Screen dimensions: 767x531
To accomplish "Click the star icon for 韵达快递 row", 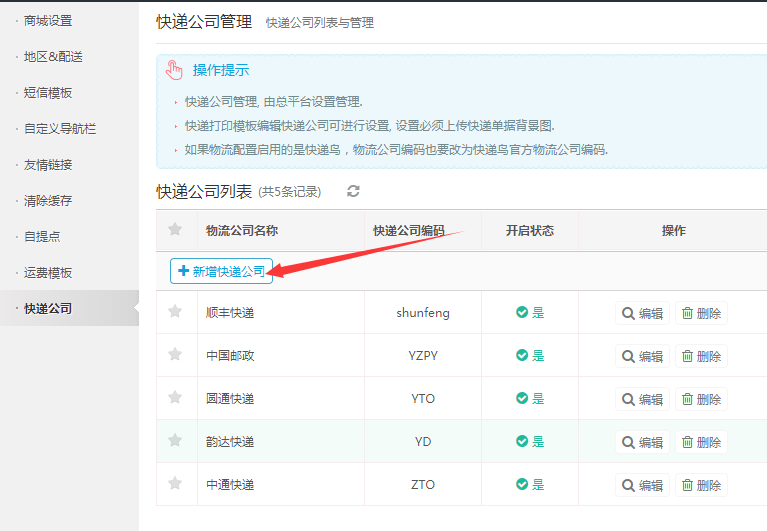I will point(175,441).
